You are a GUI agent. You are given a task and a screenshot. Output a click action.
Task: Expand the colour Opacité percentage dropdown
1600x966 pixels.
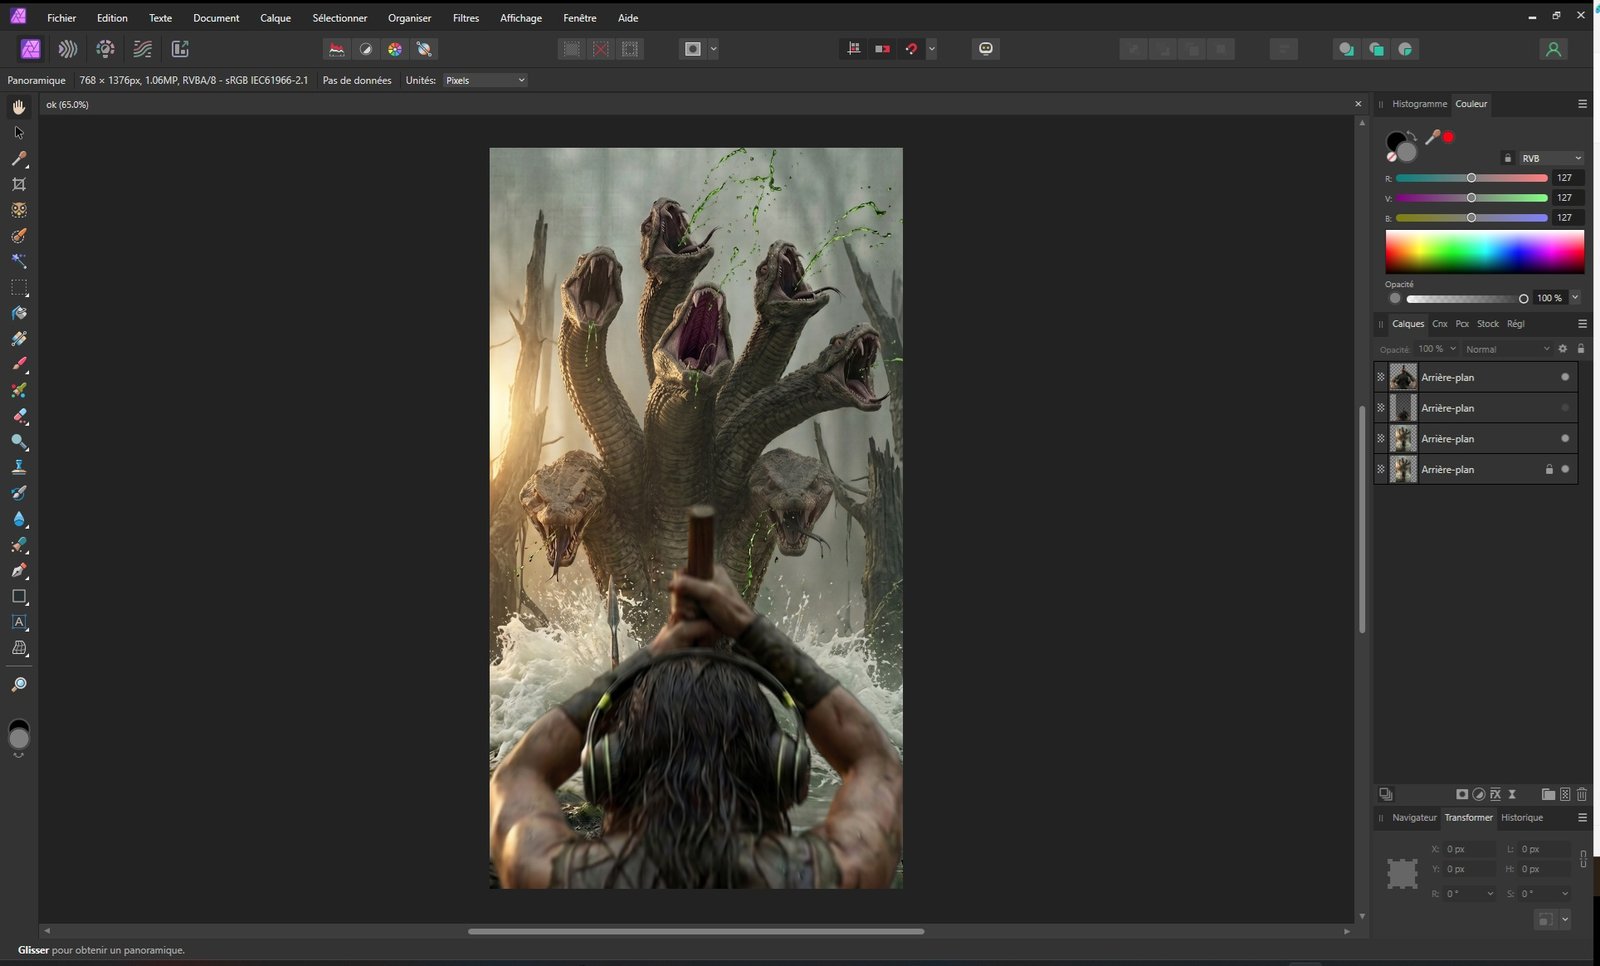[1575, 298]
